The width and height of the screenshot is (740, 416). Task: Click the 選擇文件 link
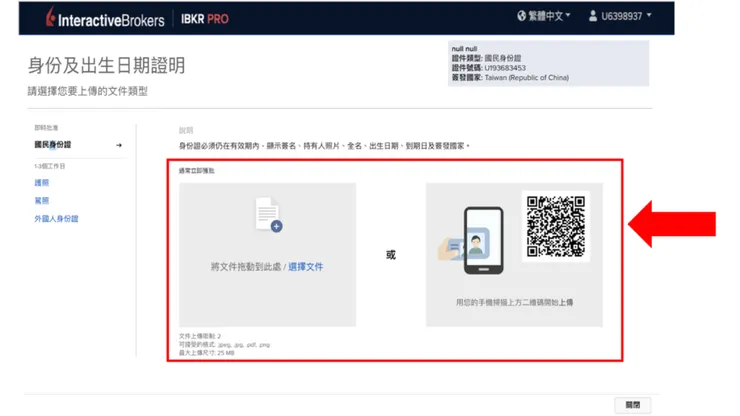305,267
